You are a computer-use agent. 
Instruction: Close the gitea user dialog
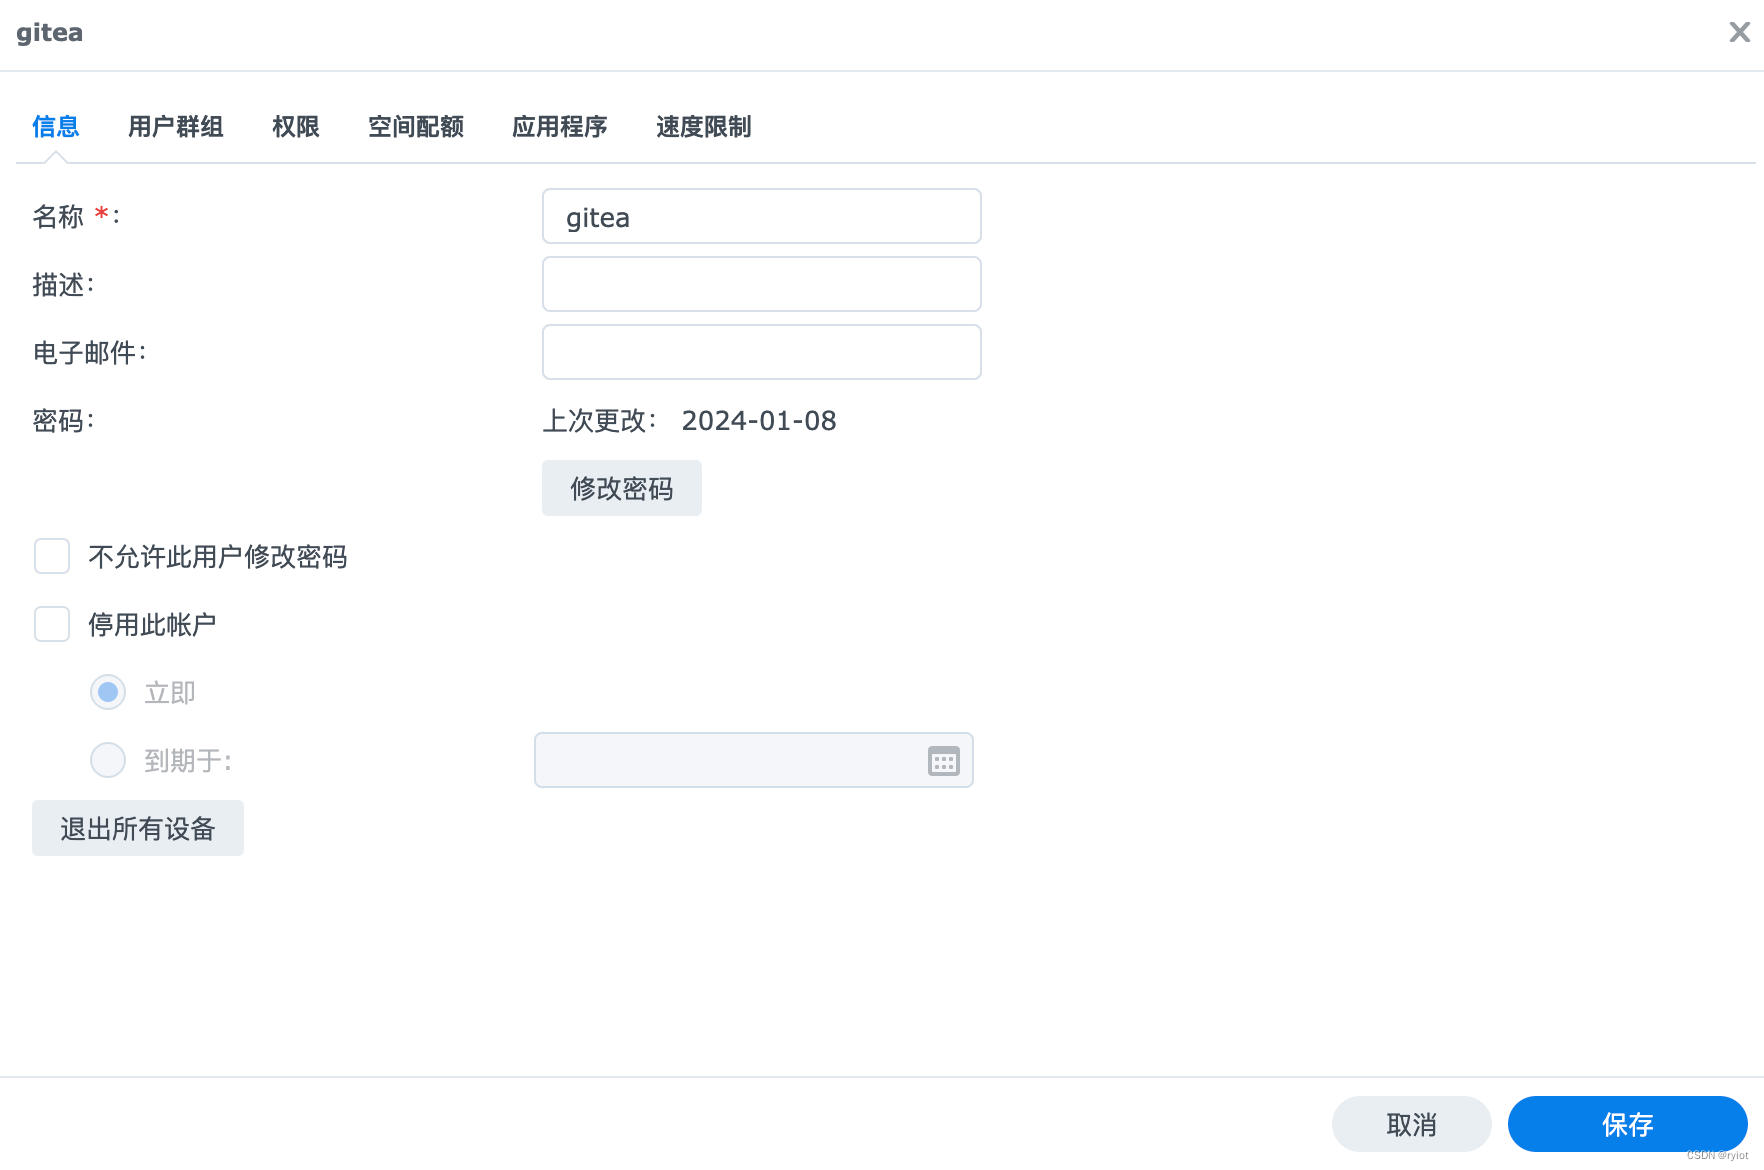tap(1739, 33)
